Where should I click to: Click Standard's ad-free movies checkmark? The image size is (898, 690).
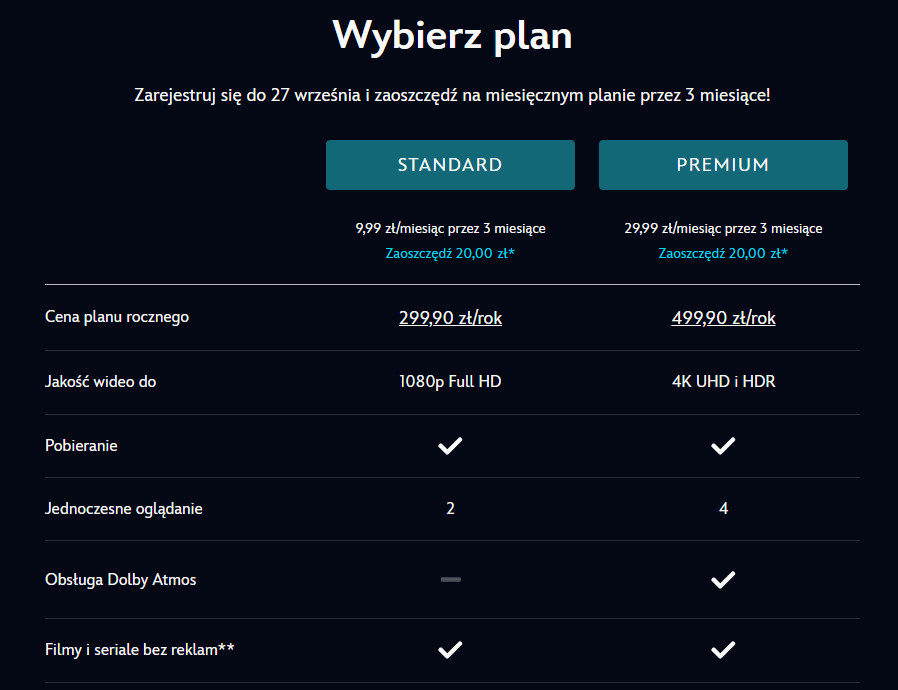[450, 650]
